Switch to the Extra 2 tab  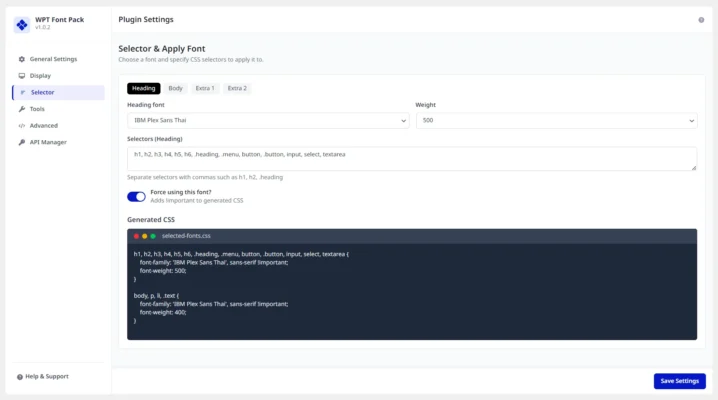pyautogui.click(x=237, y=88)
